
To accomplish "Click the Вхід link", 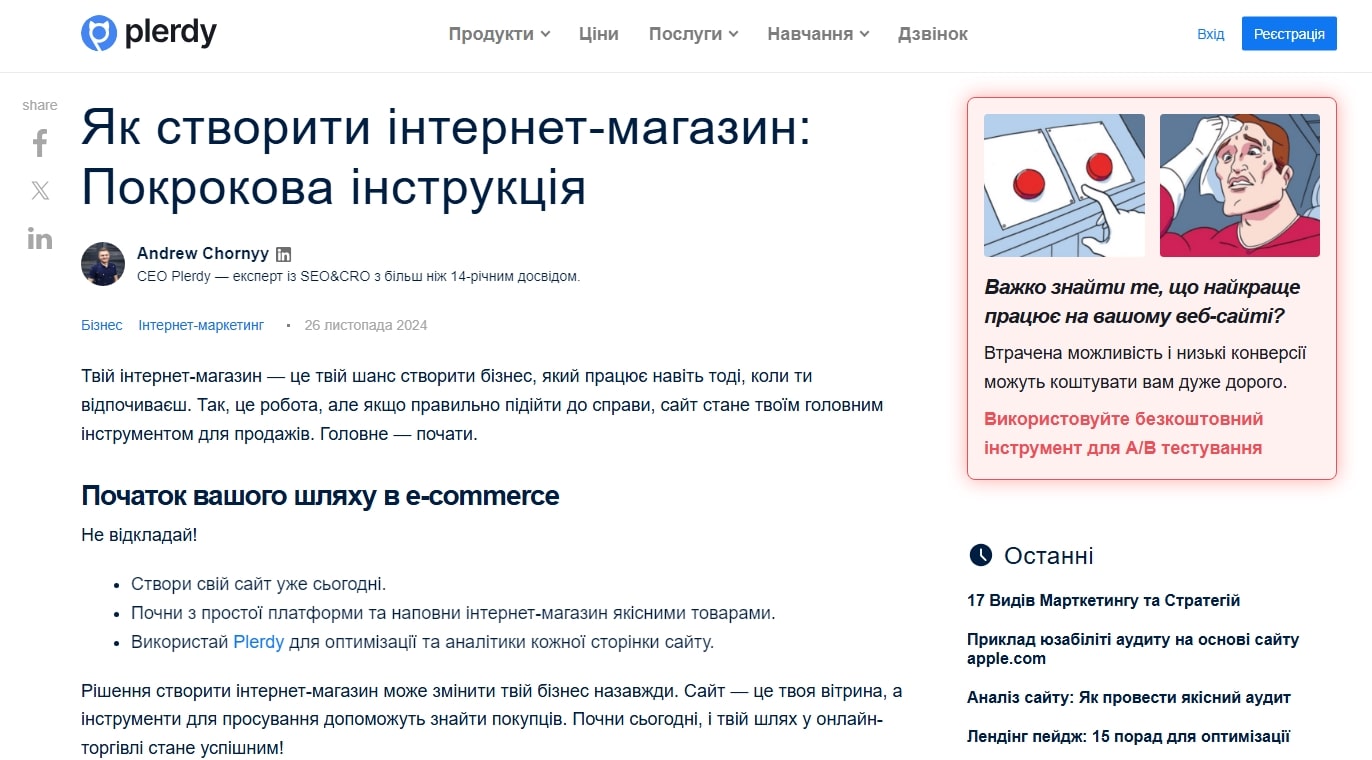I will click(1210, 33).
